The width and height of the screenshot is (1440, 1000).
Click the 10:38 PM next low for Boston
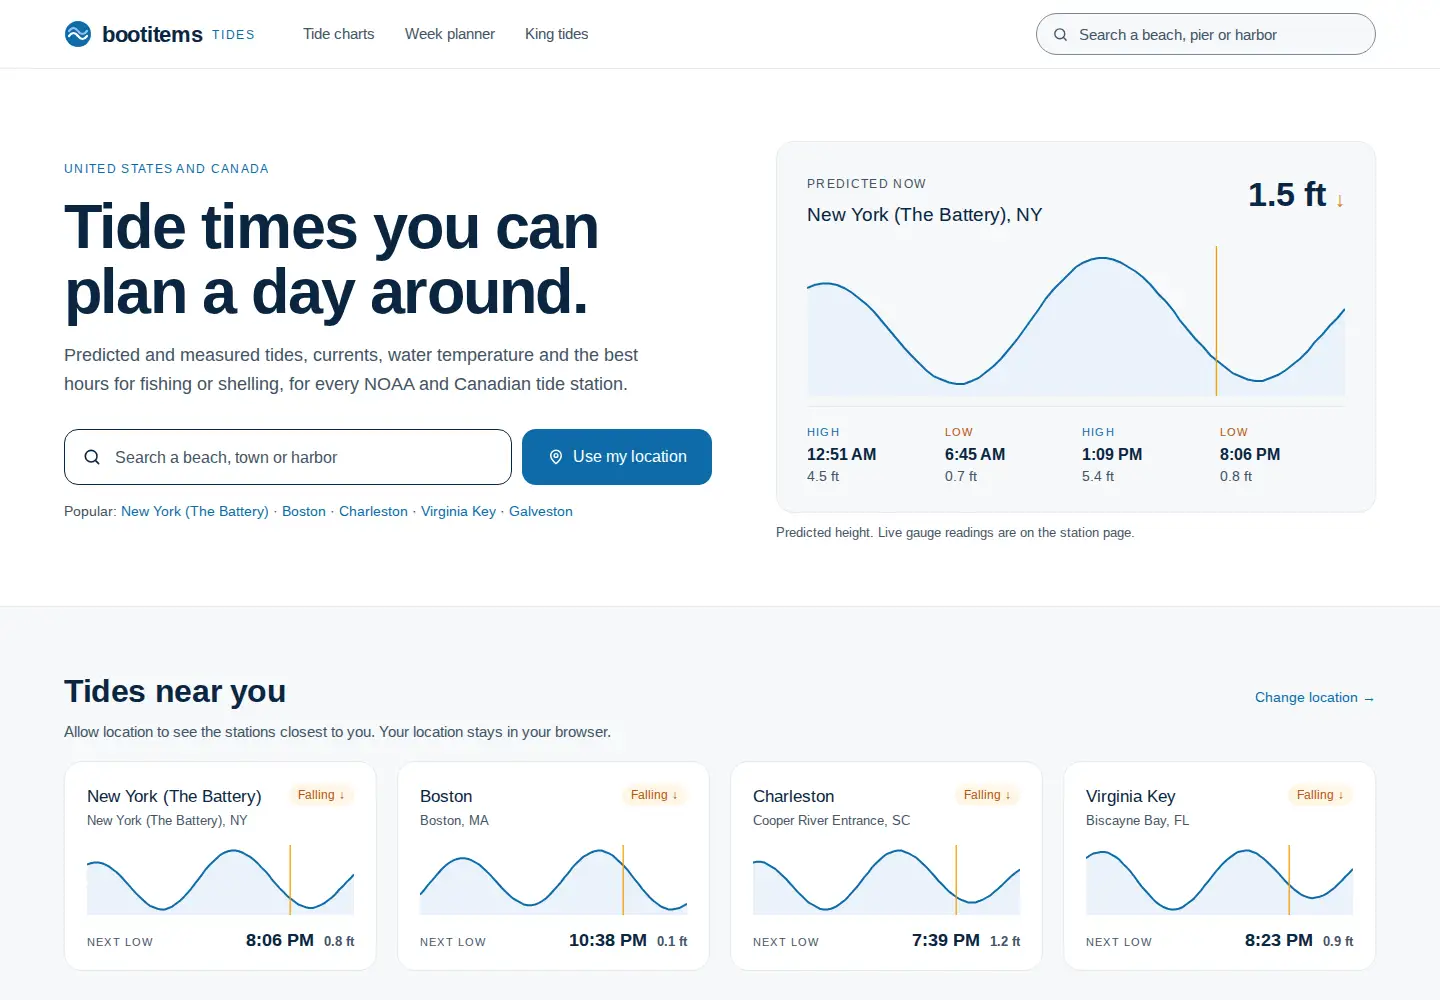608,940
